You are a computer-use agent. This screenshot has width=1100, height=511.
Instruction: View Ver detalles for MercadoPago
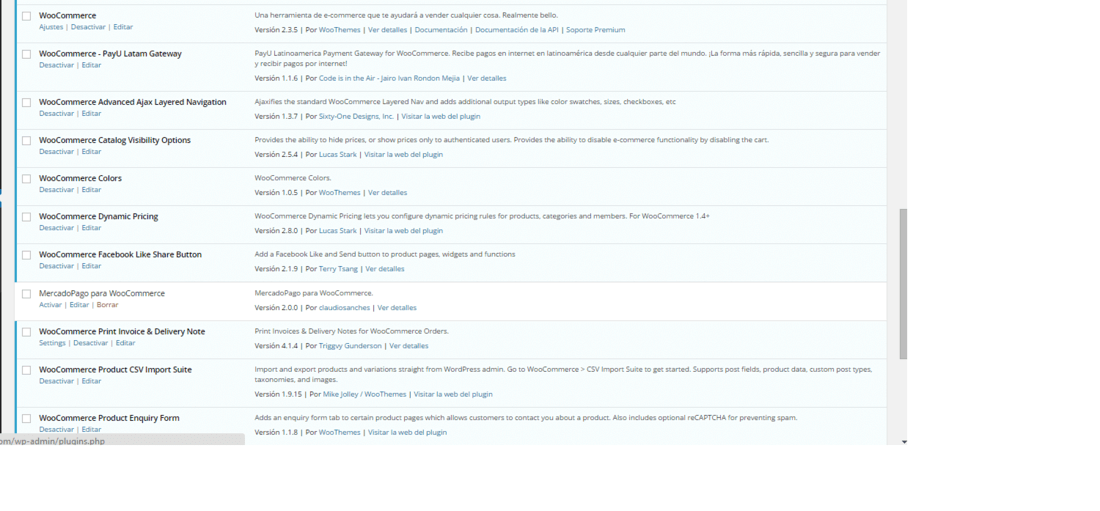pyautogui.click(x=397, y=308)
